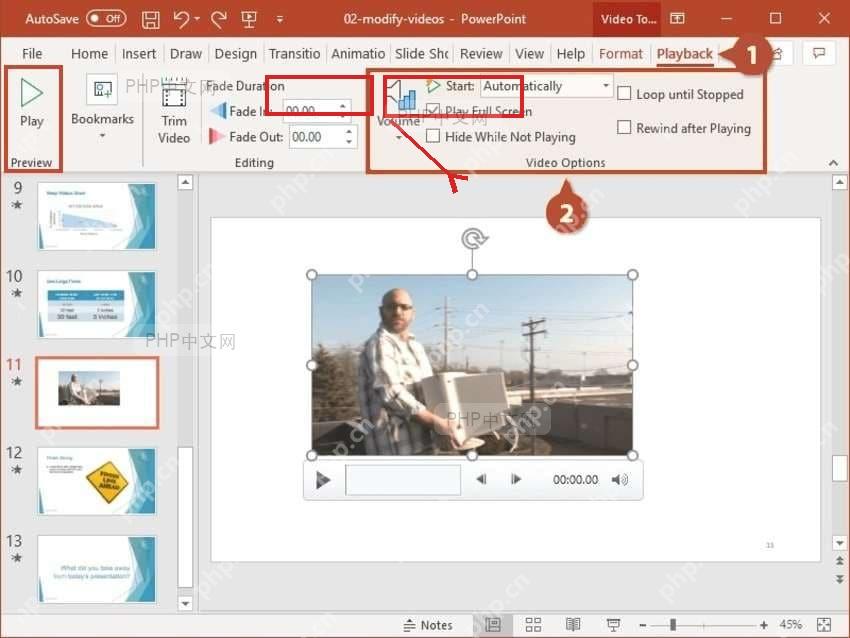Open the Review tab
Screen dimensions: 850x638
coord(481,54)
